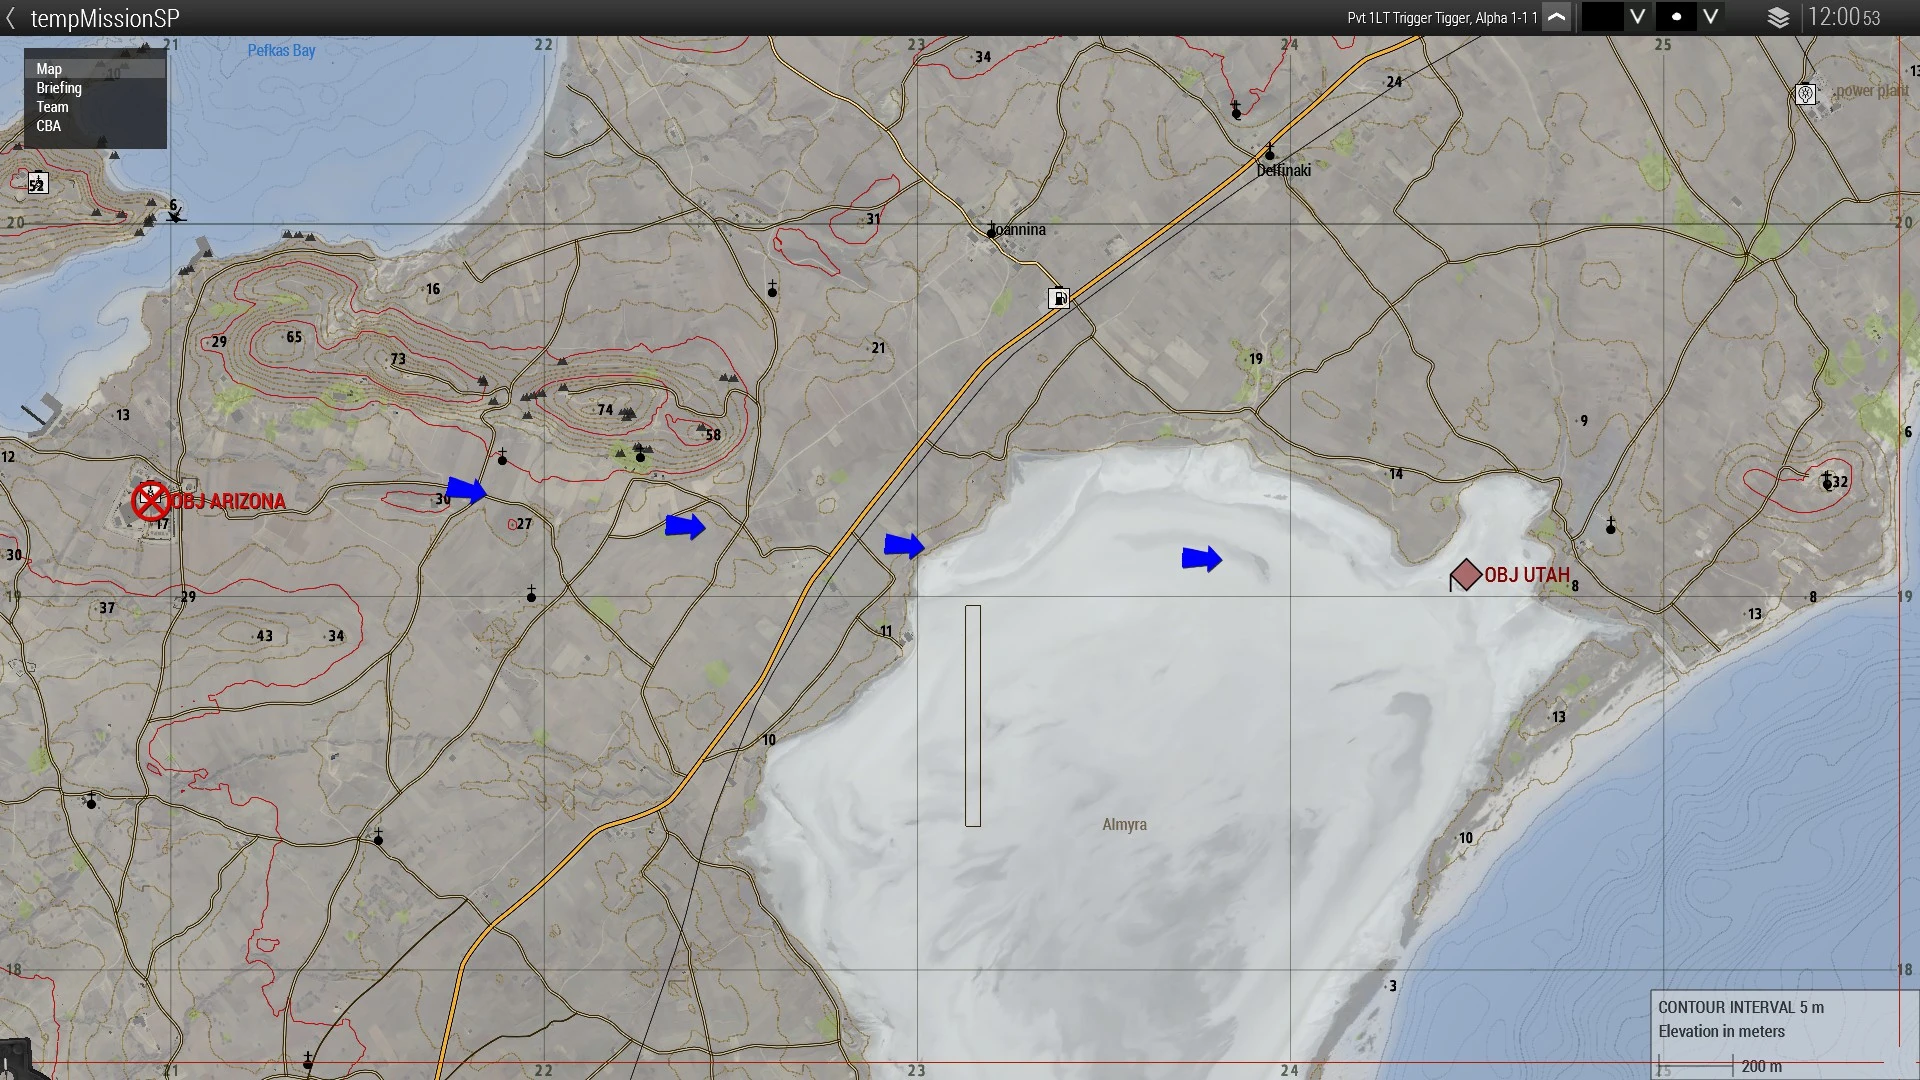This screenshot has height=1080, width=1920.
Task: Open the Briefing menu entry
Action: (x=59, y=88)
